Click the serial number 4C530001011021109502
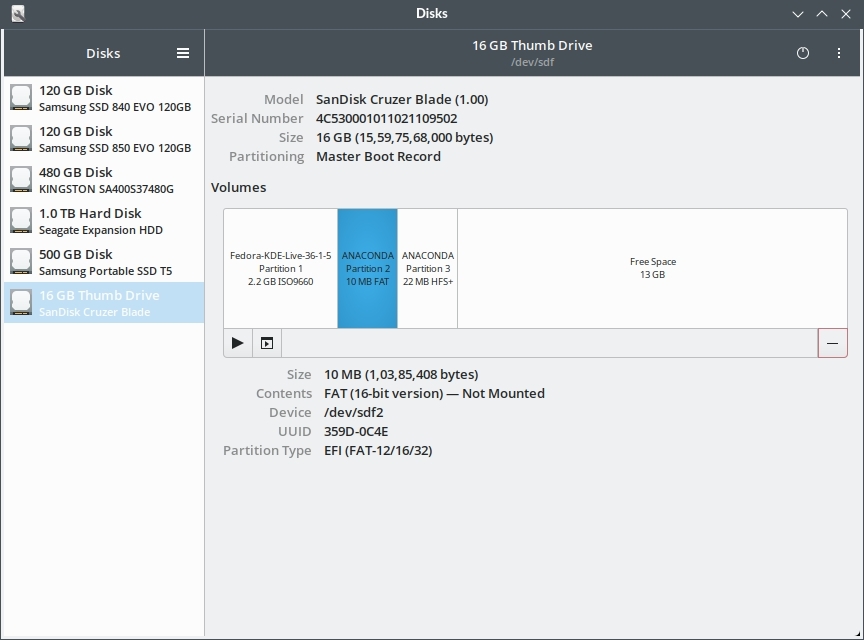This screenshot has width=864, height=640. coord(386,119)
